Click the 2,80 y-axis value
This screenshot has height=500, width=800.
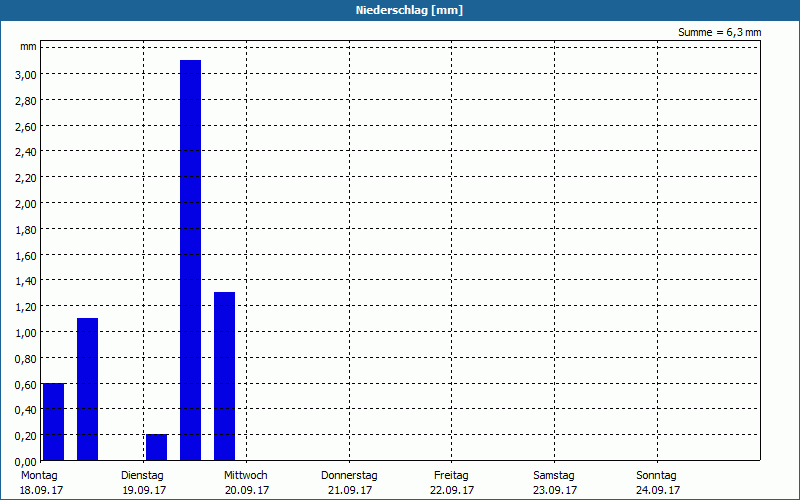pyautogui.click(x=26, y=101)
